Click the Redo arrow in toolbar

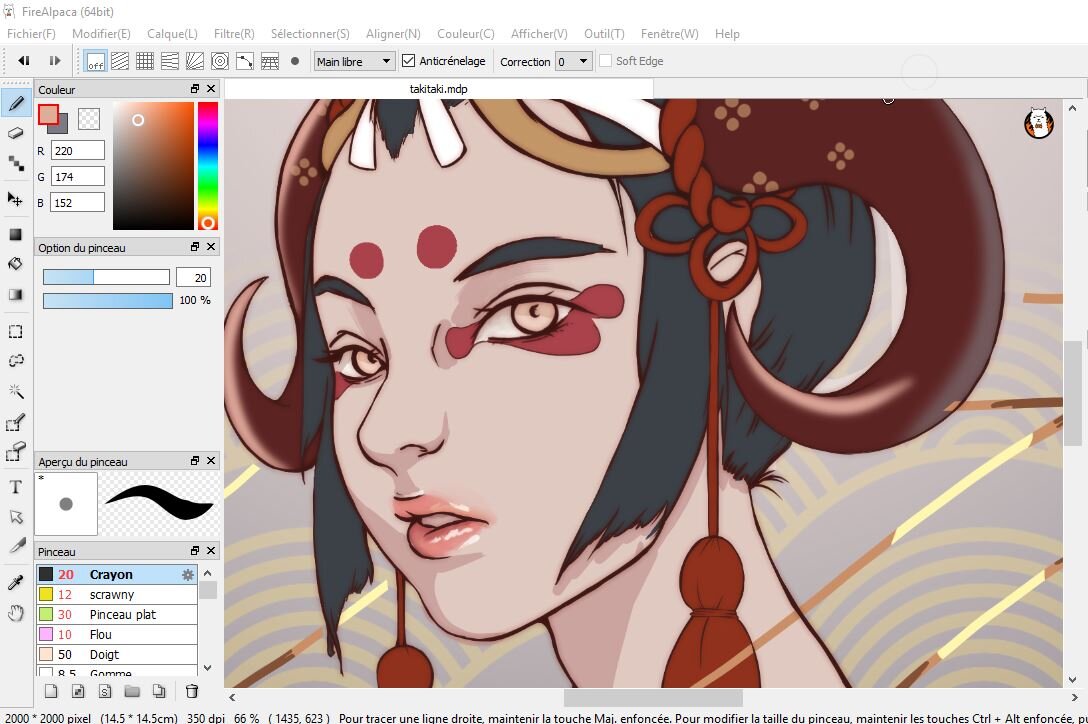[55, 61]
